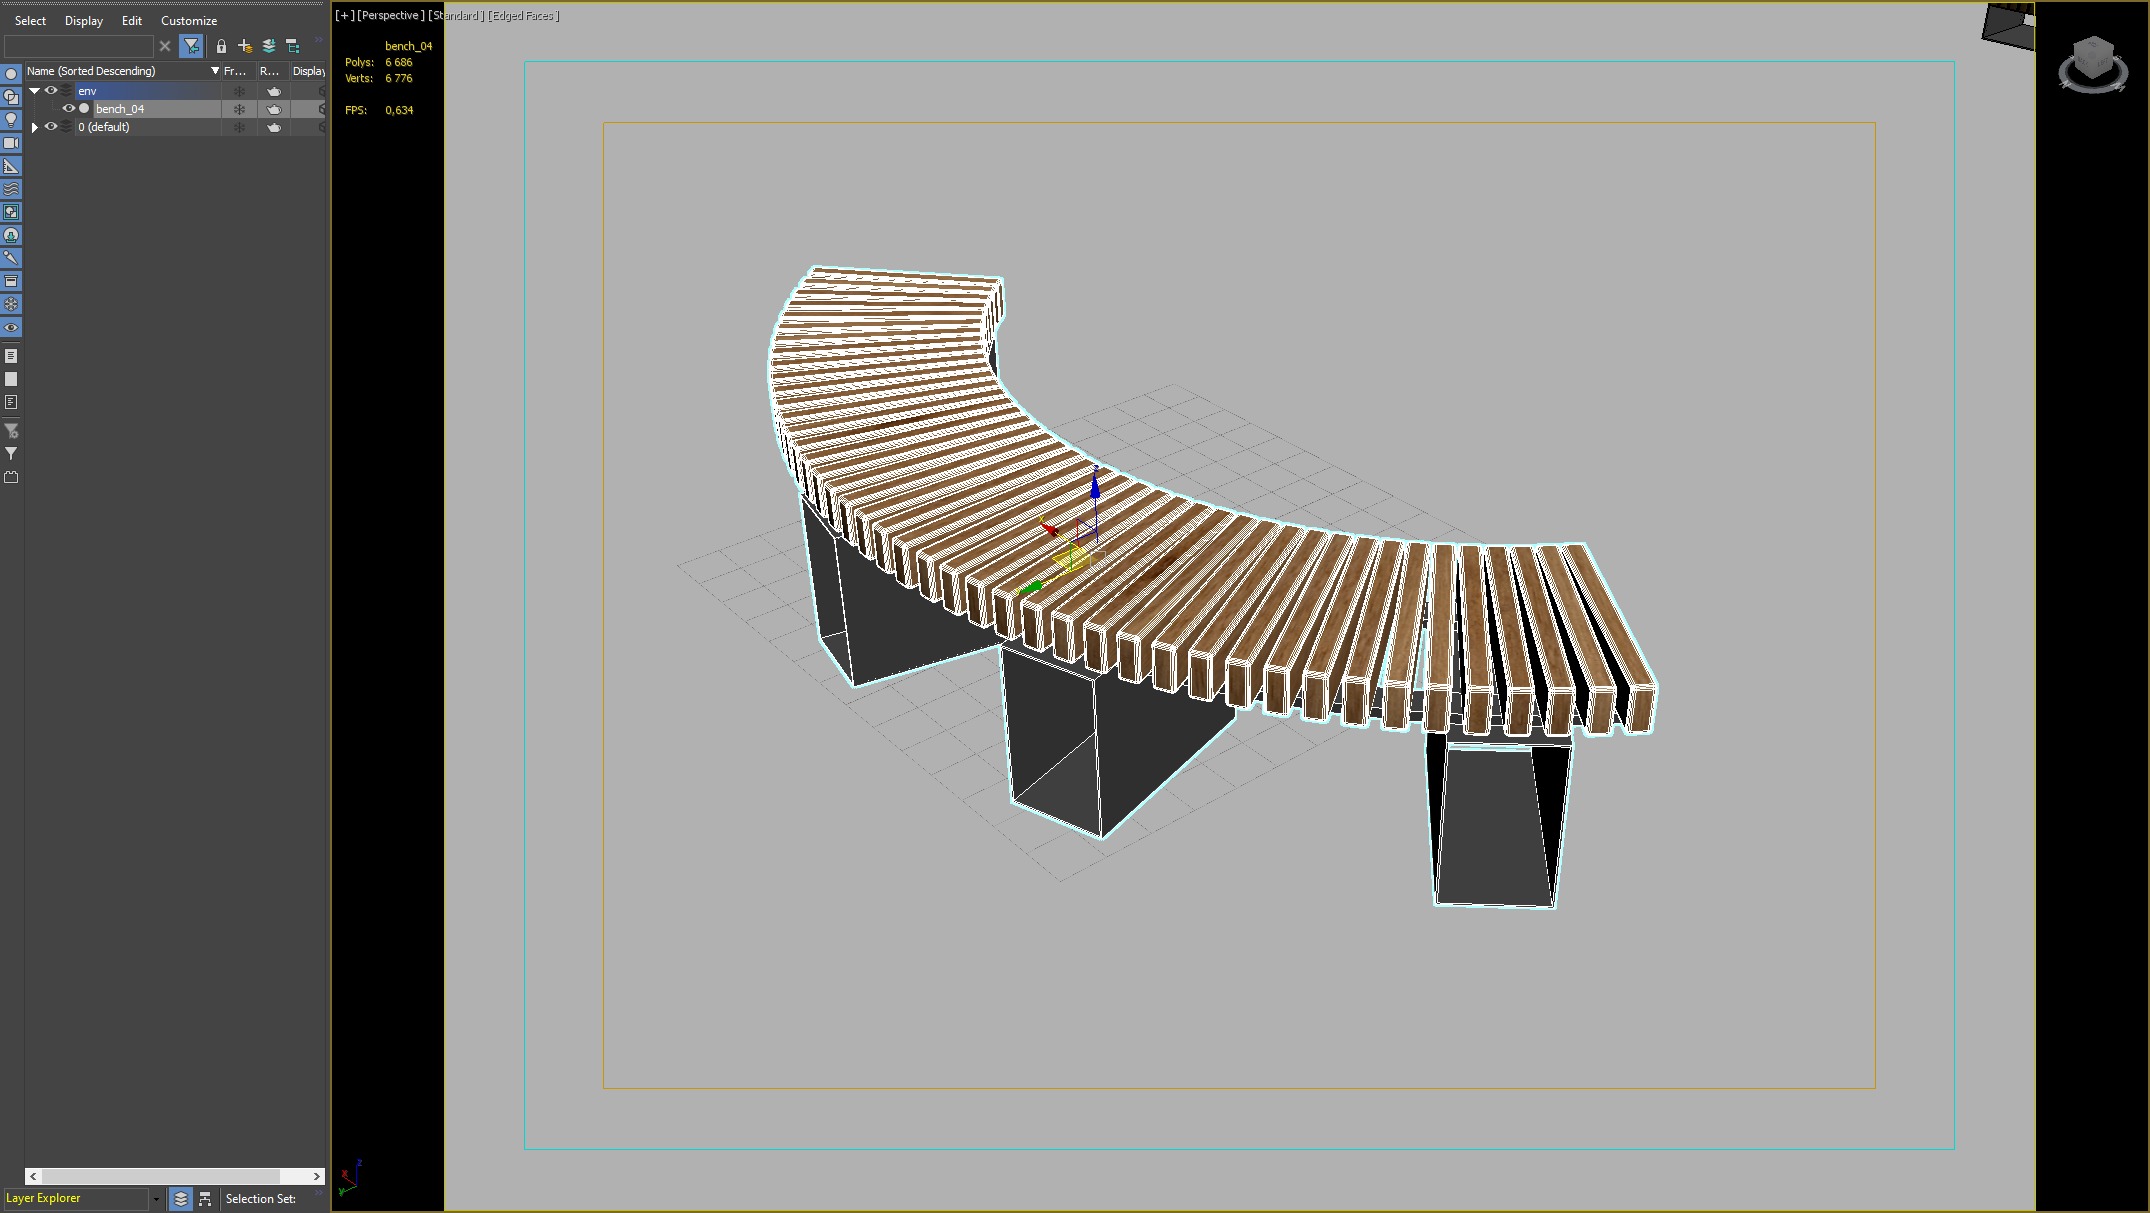Expand the bottom toolbar overflow chevrons
Viewport: 2150px width, 1213px height.
tap(318, 1192)
